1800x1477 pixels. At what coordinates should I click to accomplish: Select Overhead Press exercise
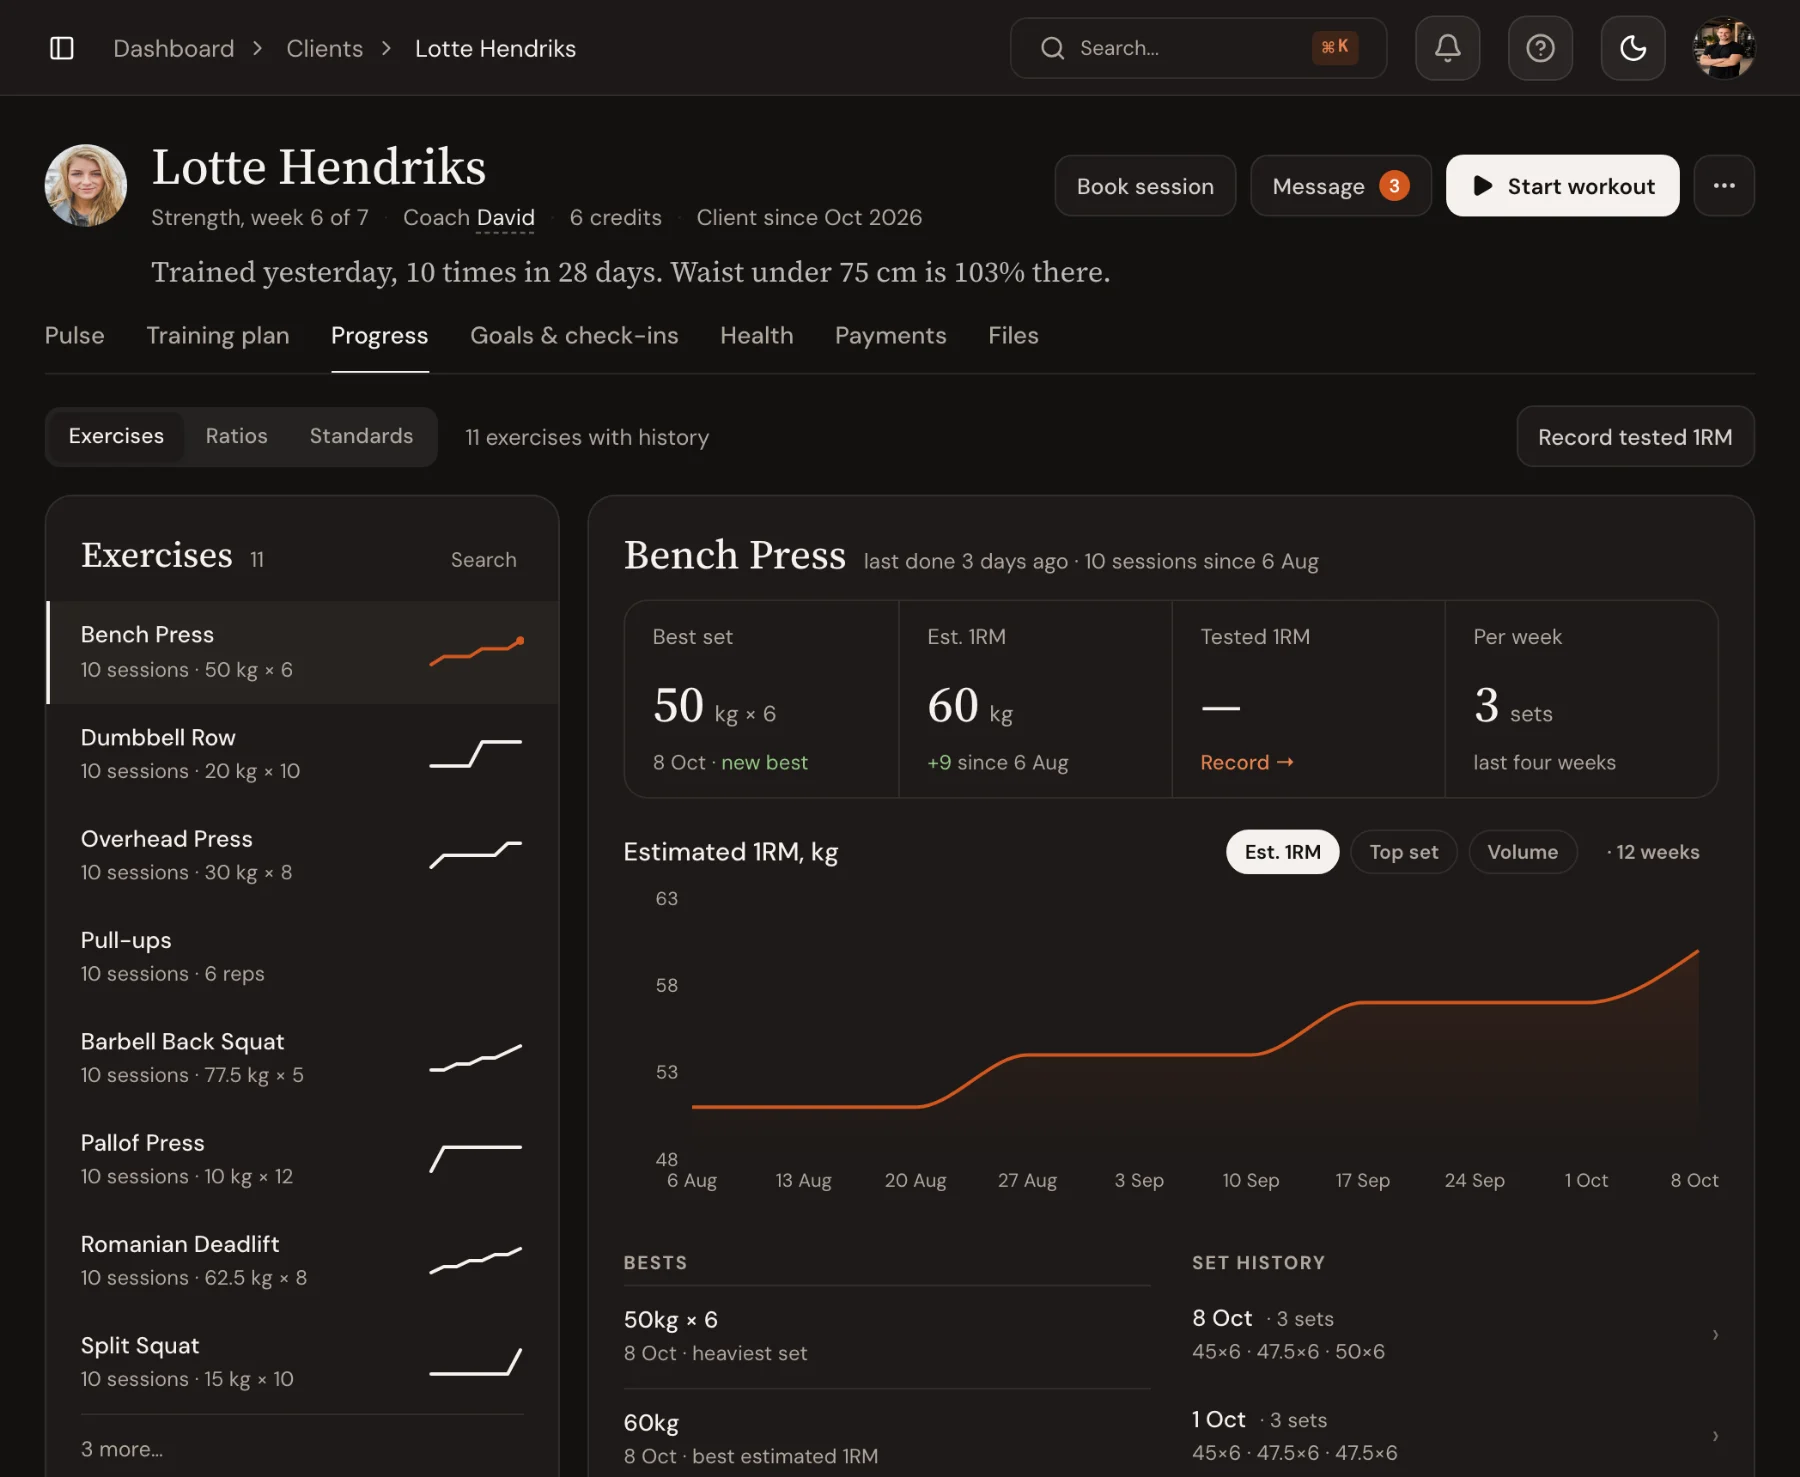tap(302, 855)
